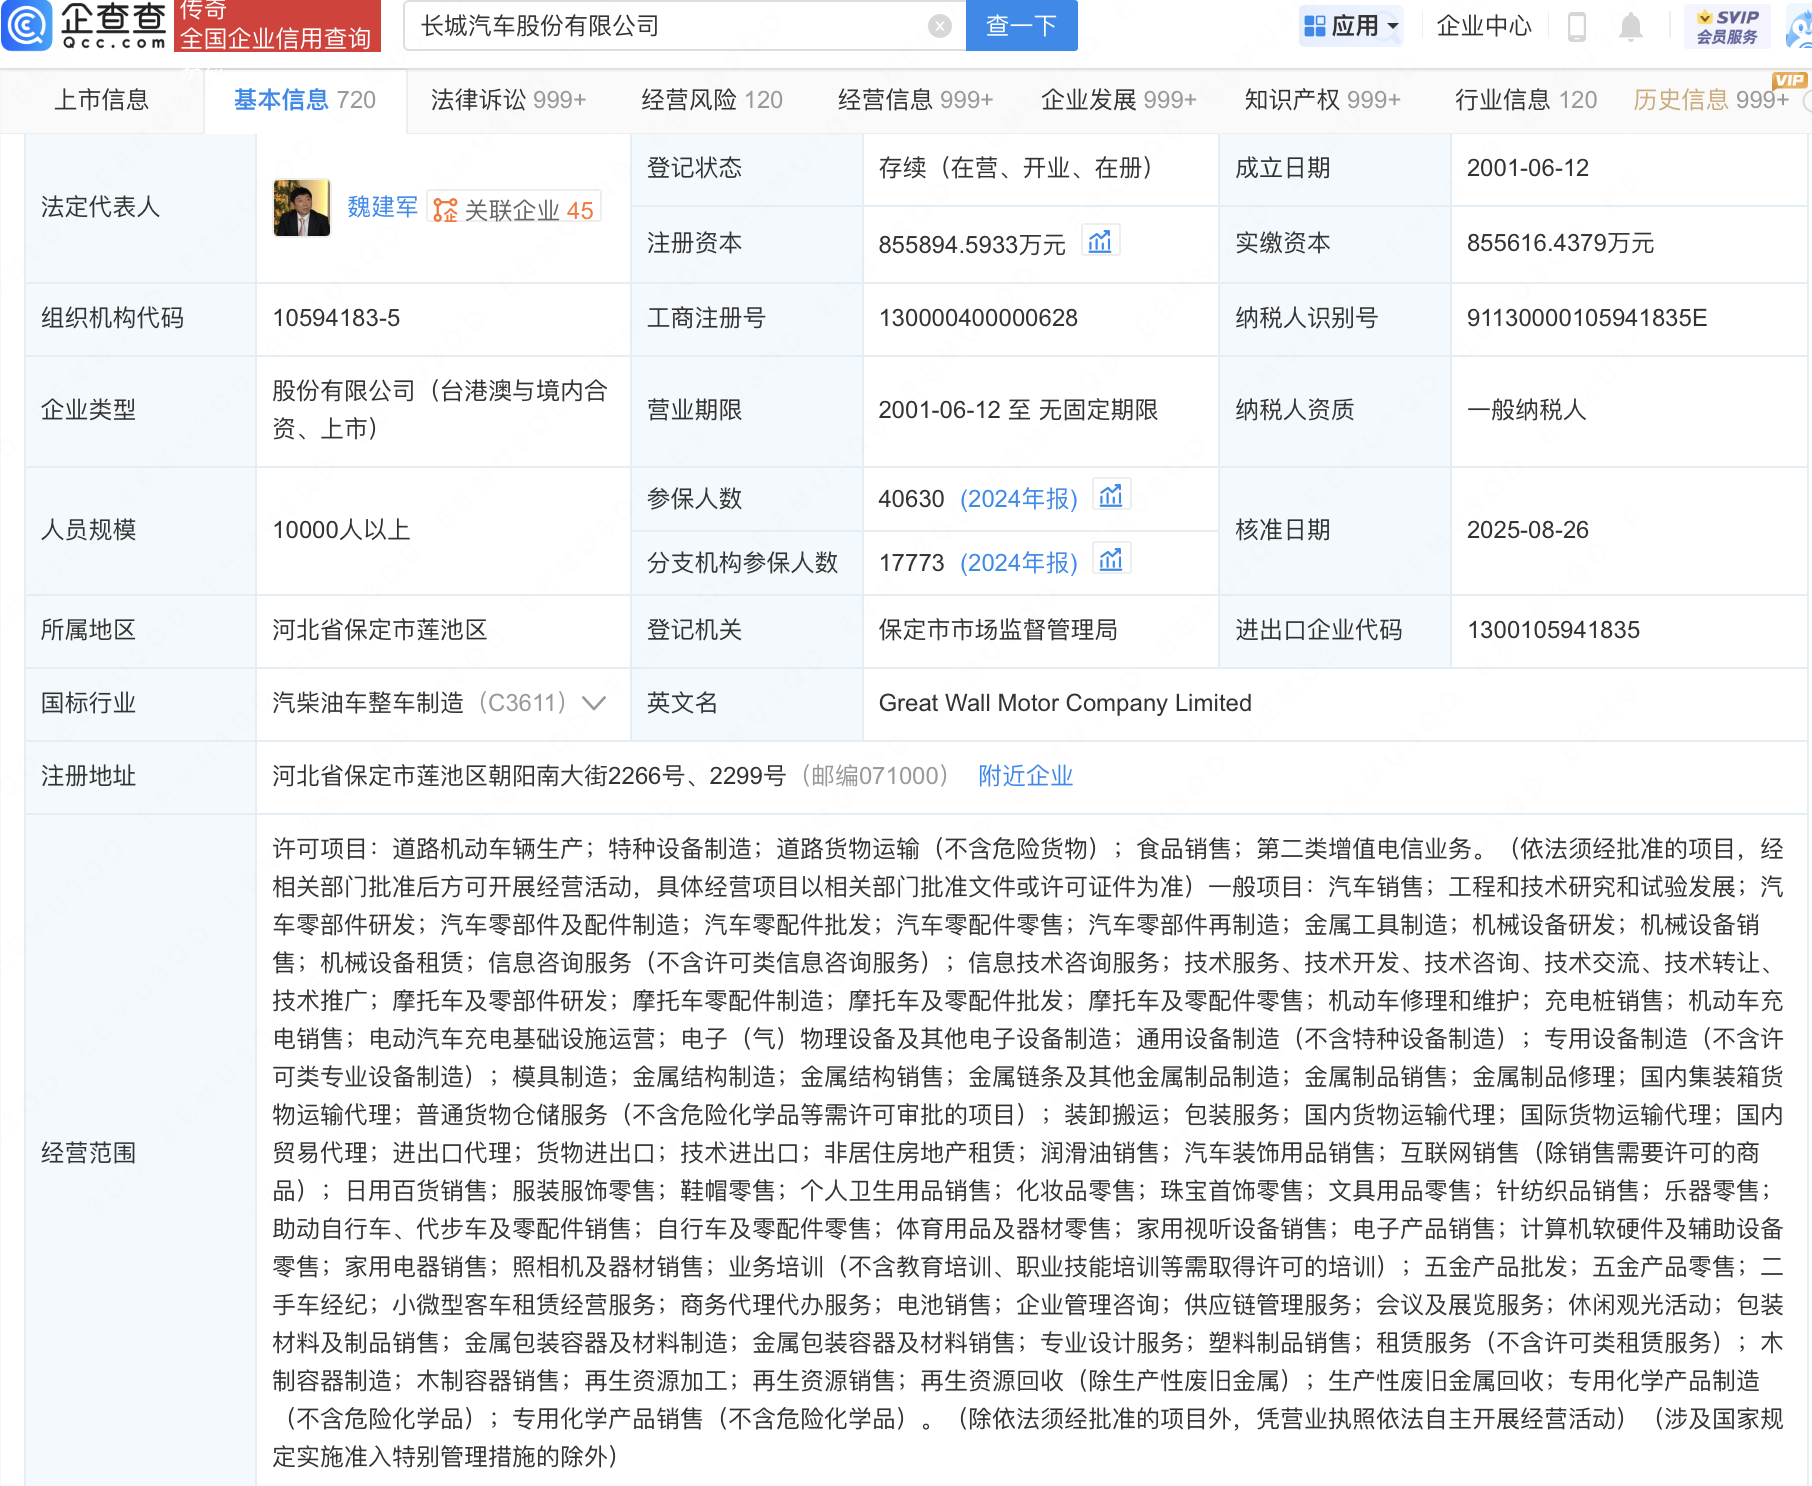Image resolution: width=1812 pixels, height=1486 pixels.
Task: Open the 经营风险 tab
Action: tap(711, 100)
